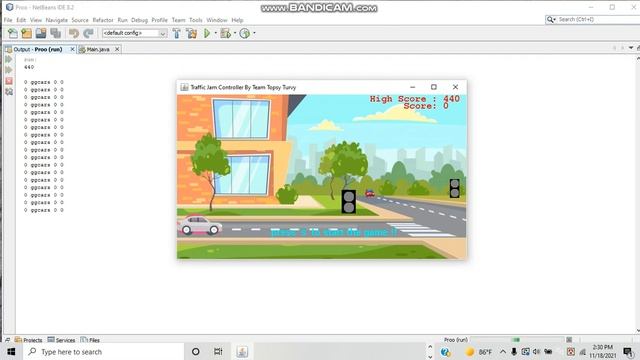Screen dimensions: 640x360
Task: Open the Profile menu
Action: [x=160, y=20]
